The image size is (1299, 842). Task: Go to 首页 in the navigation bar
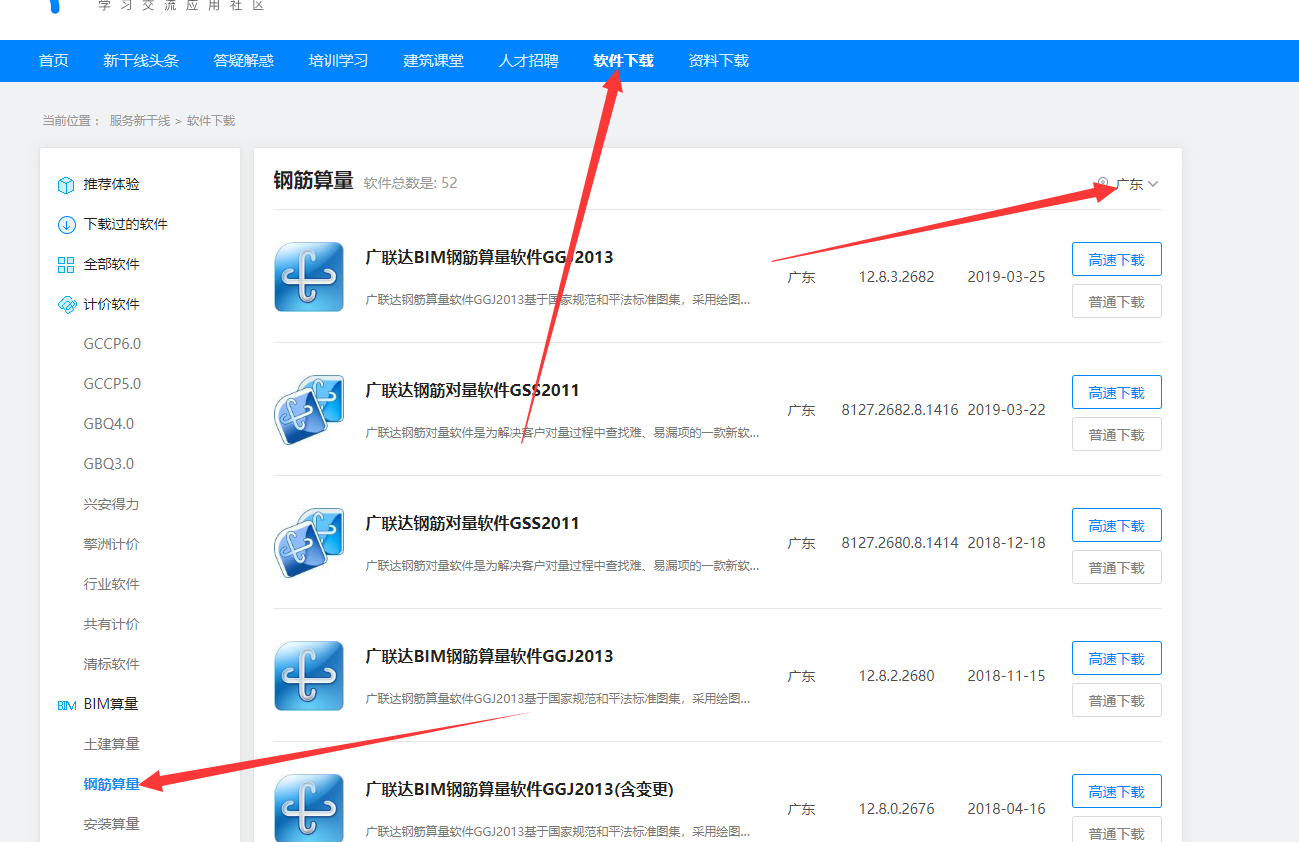pos(54,61)
